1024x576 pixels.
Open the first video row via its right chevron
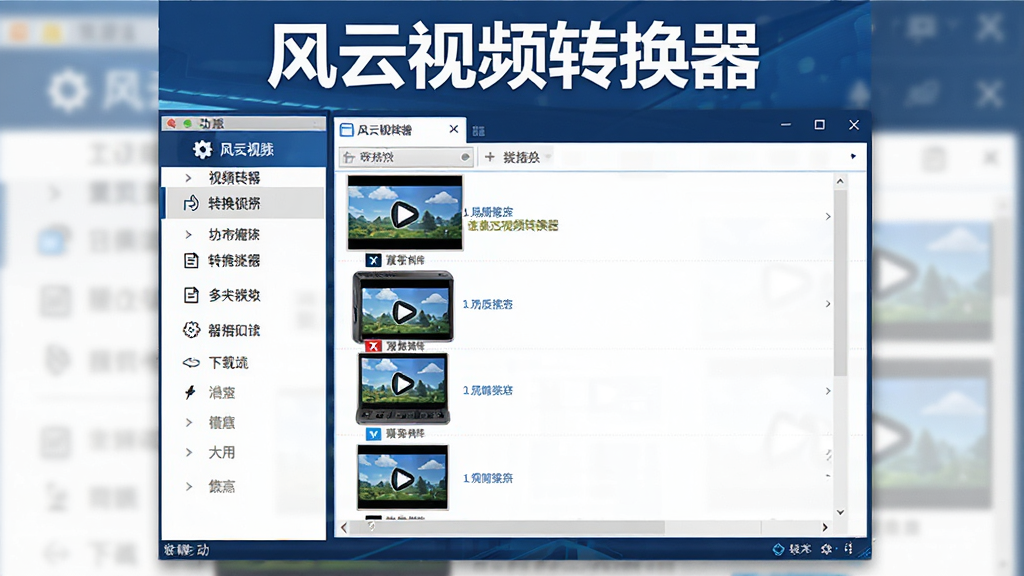828,216
